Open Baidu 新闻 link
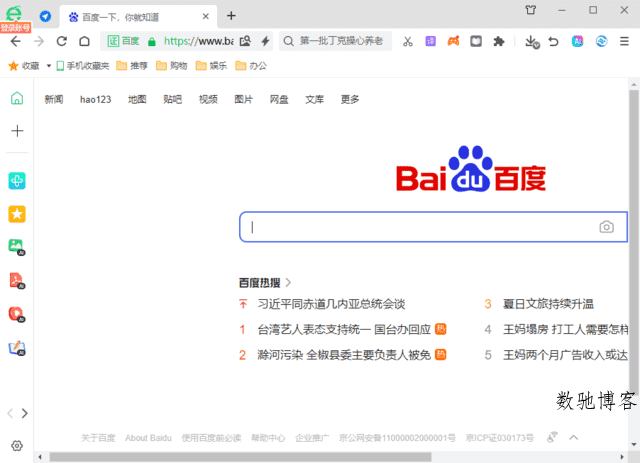640x463 pixels. [x=53, y=99]
